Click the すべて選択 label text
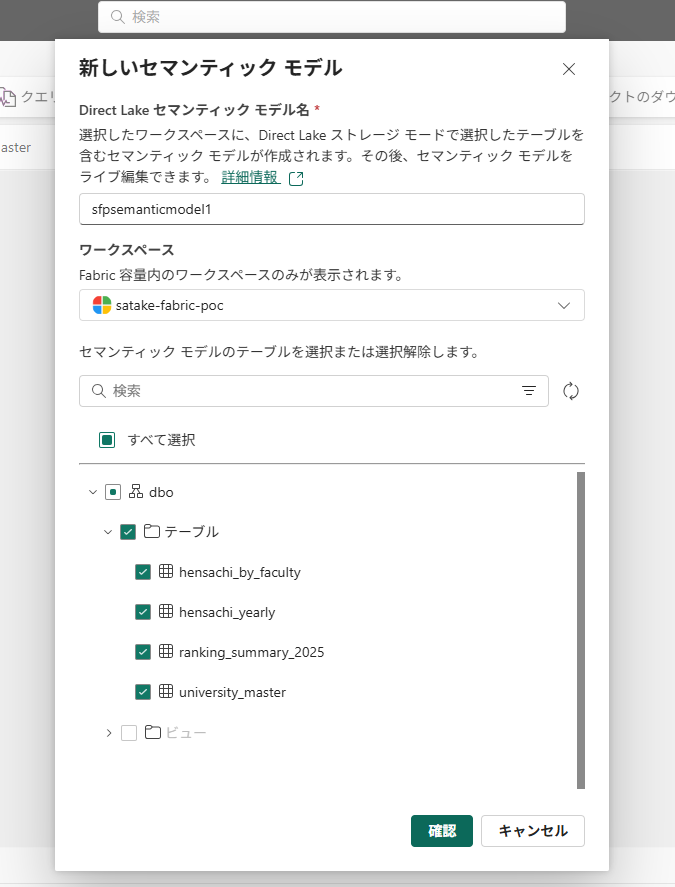This screenshot has width=675, height=887. pyautogui.click(x=161, y=440)
